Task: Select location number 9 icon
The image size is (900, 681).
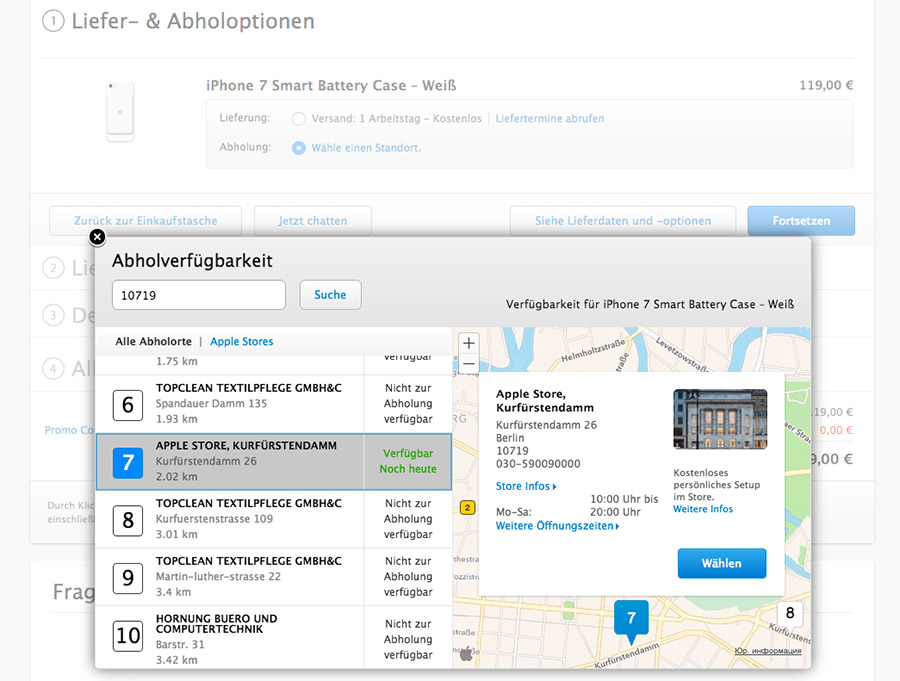Action: [128, 578]
